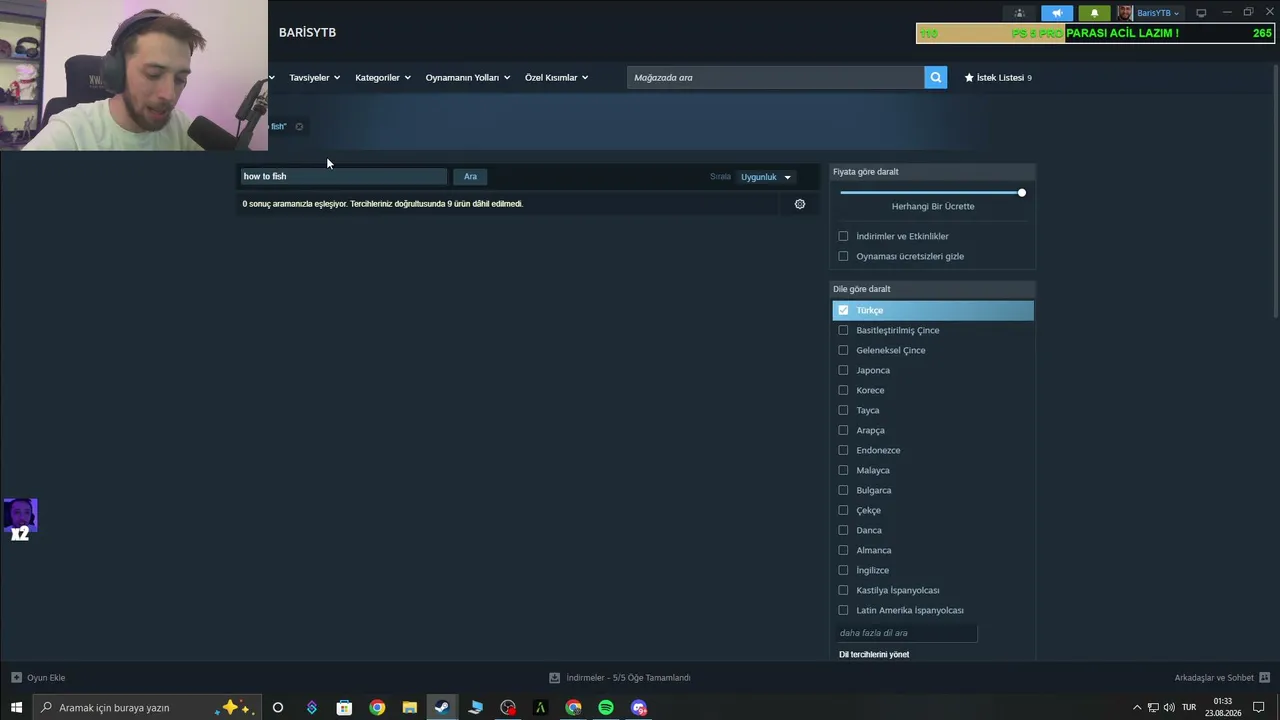Click the TUR keyboard language indicator
This screenshot has height=720, width=1280.
click(1189, 708)
